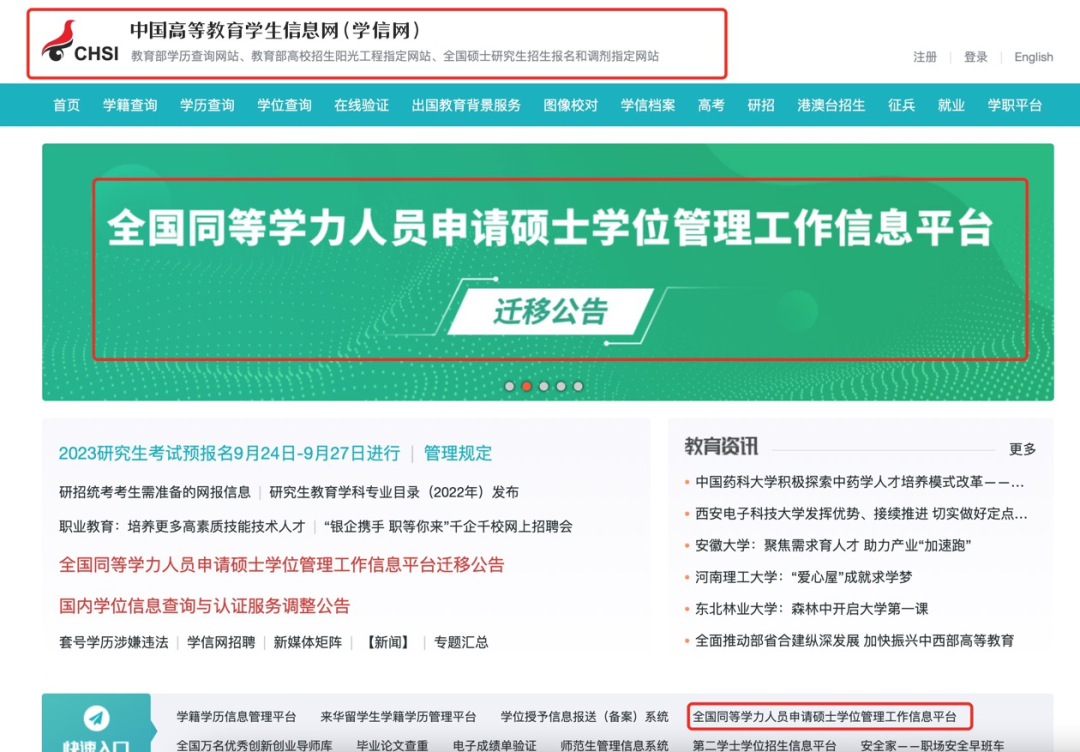Go to 高考 section

pyautogui.click(x=712, y=105)
